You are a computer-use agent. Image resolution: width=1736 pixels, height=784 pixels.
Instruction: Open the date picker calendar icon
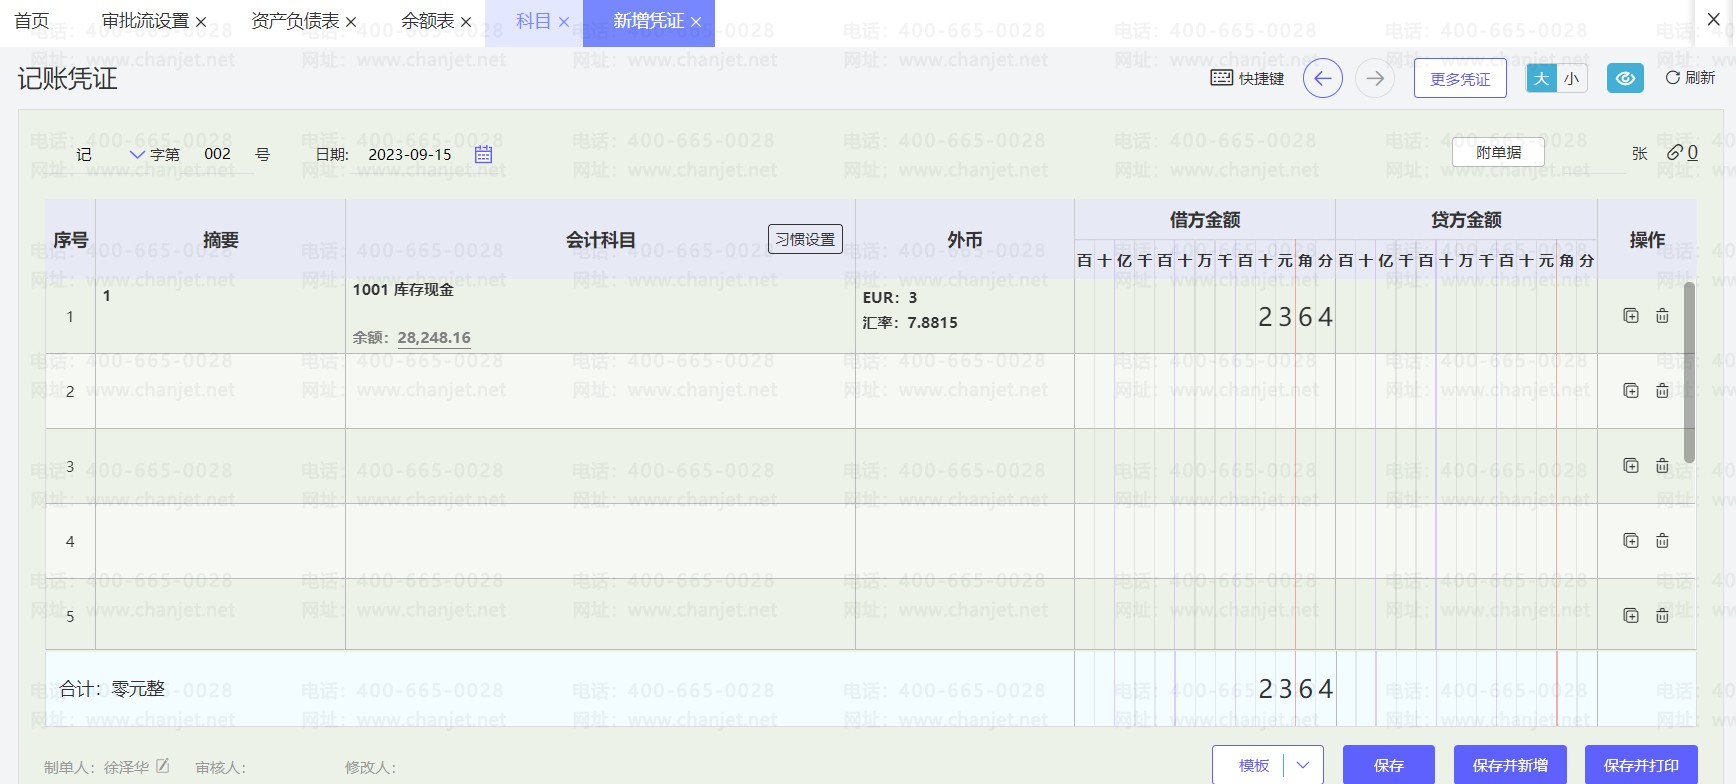click(x=483, y=154)
